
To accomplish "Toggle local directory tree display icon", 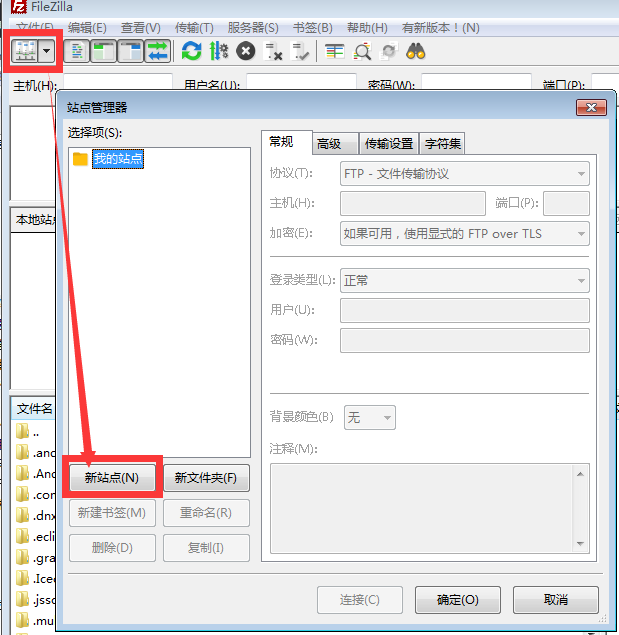I will point(103,51).
